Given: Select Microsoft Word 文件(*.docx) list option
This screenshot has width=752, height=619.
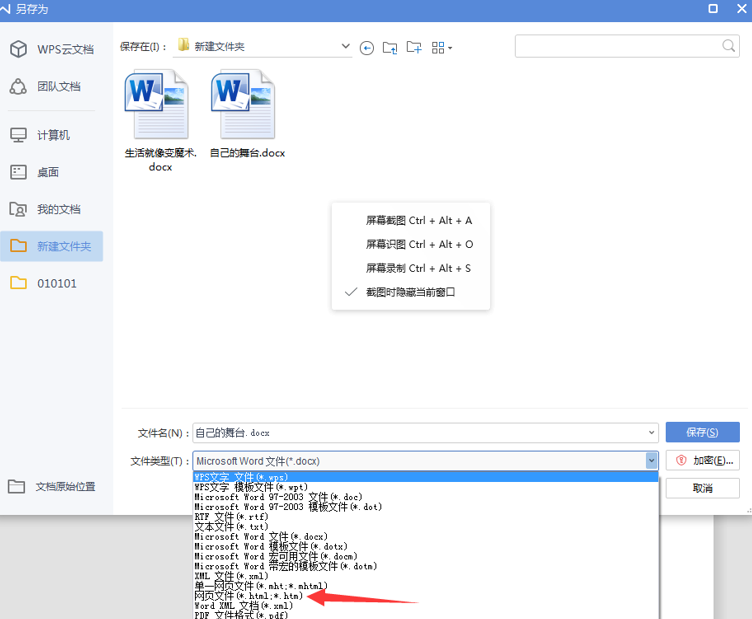Looking at the screenshot, I should click(425, 537).
